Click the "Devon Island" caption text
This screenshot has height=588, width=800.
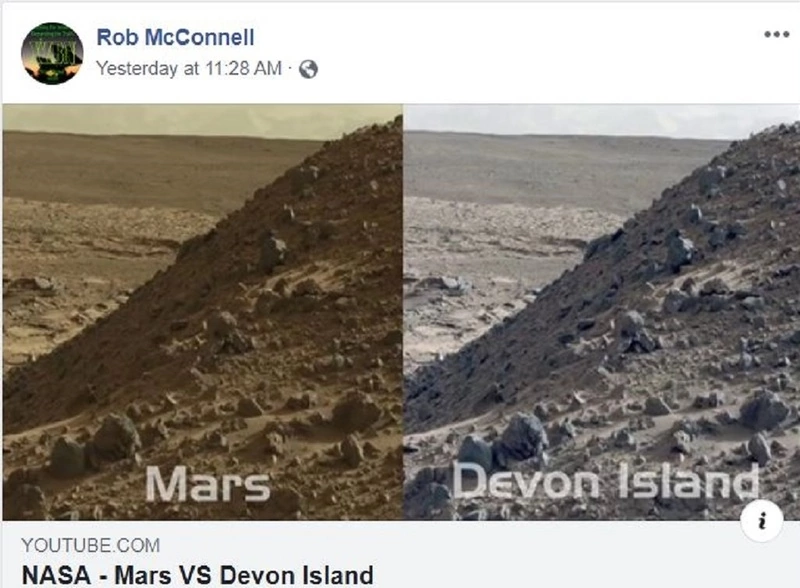coord(606,480)
